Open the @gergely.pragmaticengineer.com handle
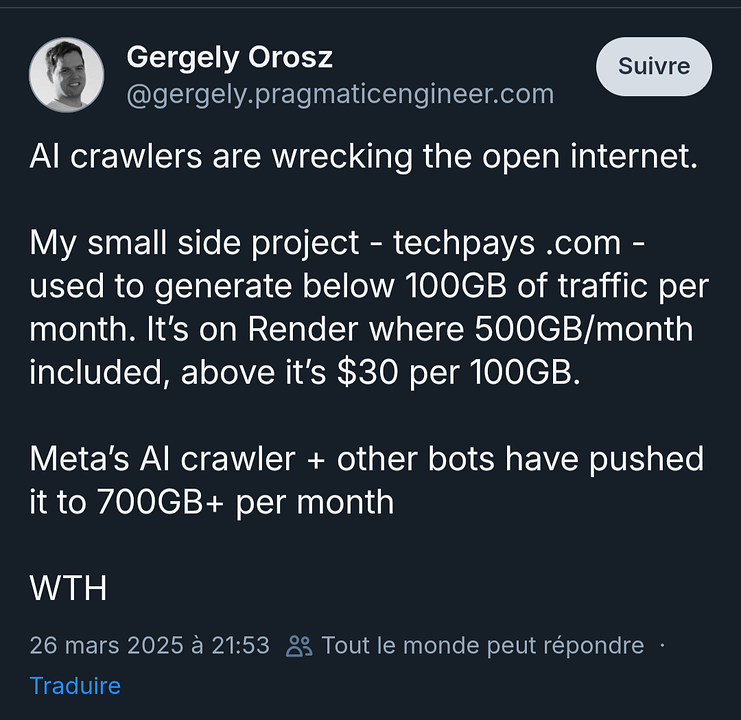Viewport: 741px width, 720px height. pos(340,94)
